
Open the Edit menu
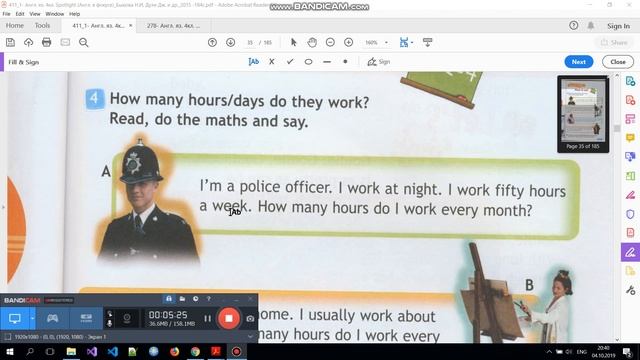click(20, 14)
